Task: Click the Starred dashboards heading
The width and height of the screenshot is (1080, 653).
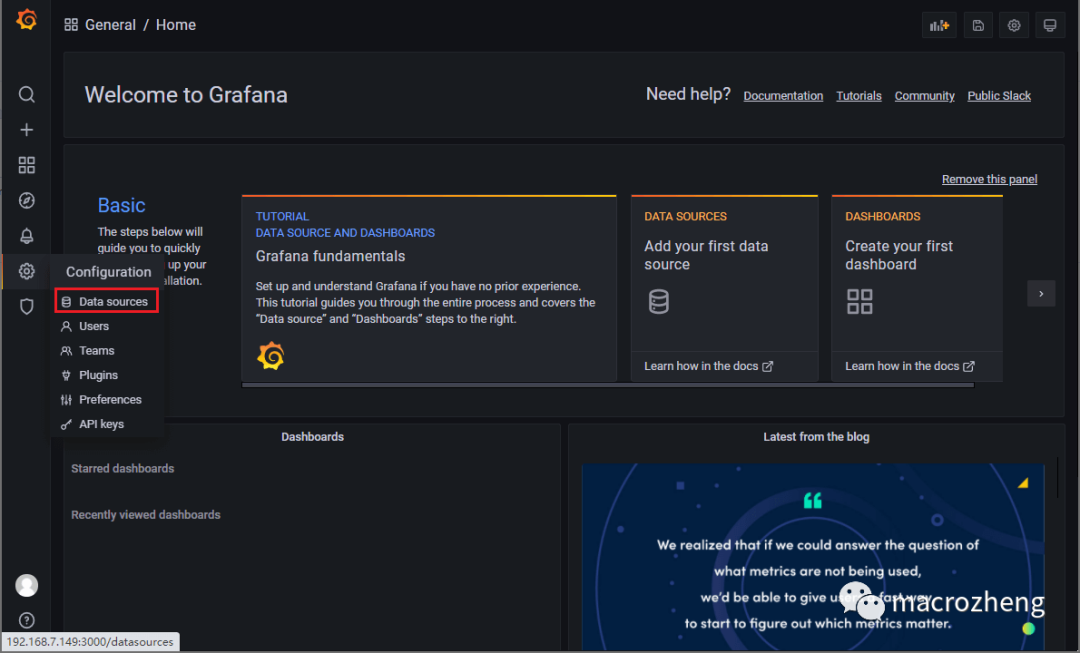Action: [123, 468]
